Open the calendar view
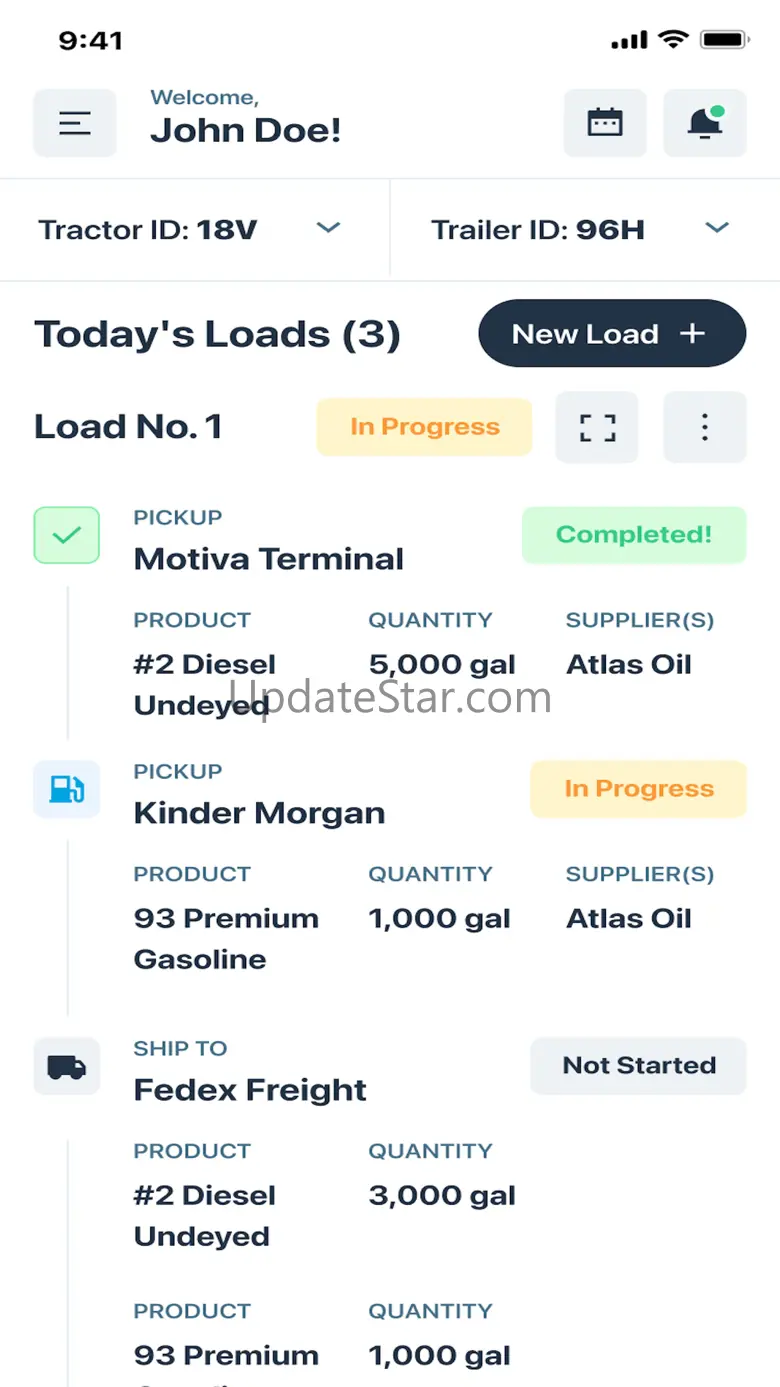Image resolution: width=780 pixels, height=1387 pixels. [604, 123]
